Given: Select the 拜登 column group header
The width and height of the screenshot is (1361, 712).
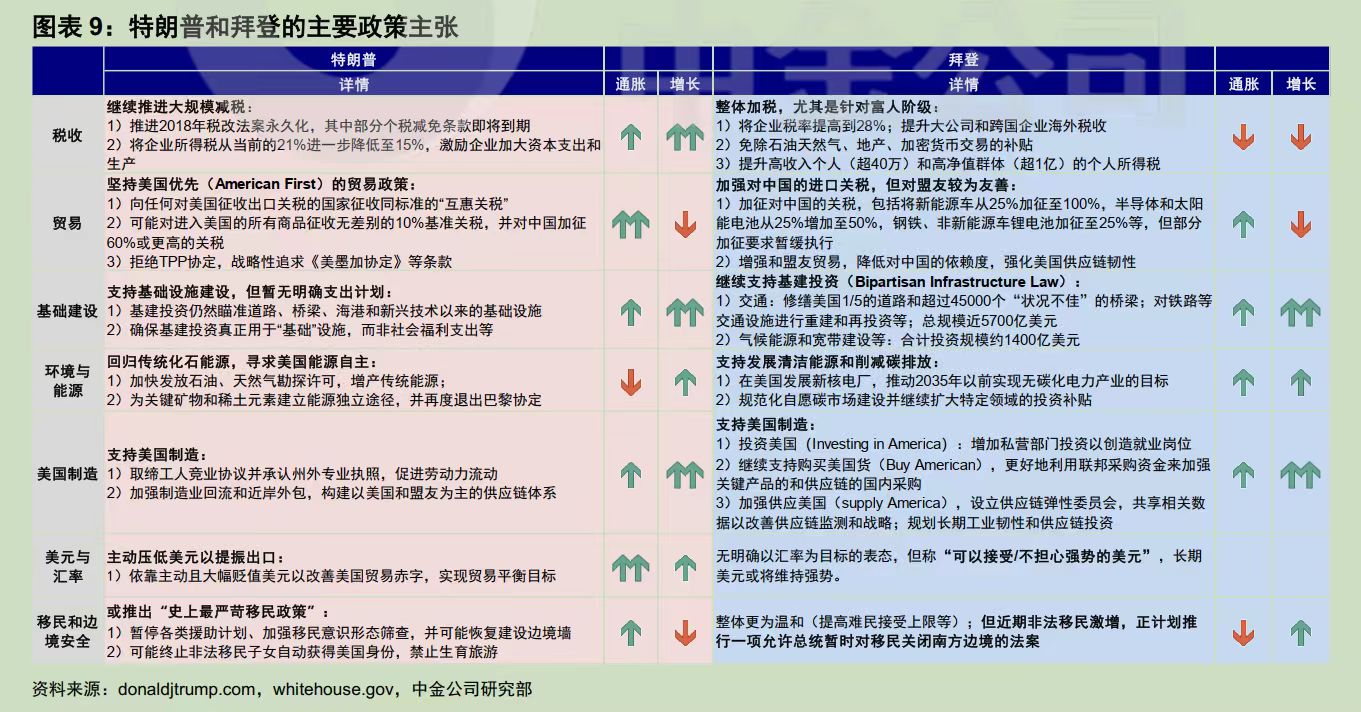Looking at the screenshot, I should (x=963, y=59).
